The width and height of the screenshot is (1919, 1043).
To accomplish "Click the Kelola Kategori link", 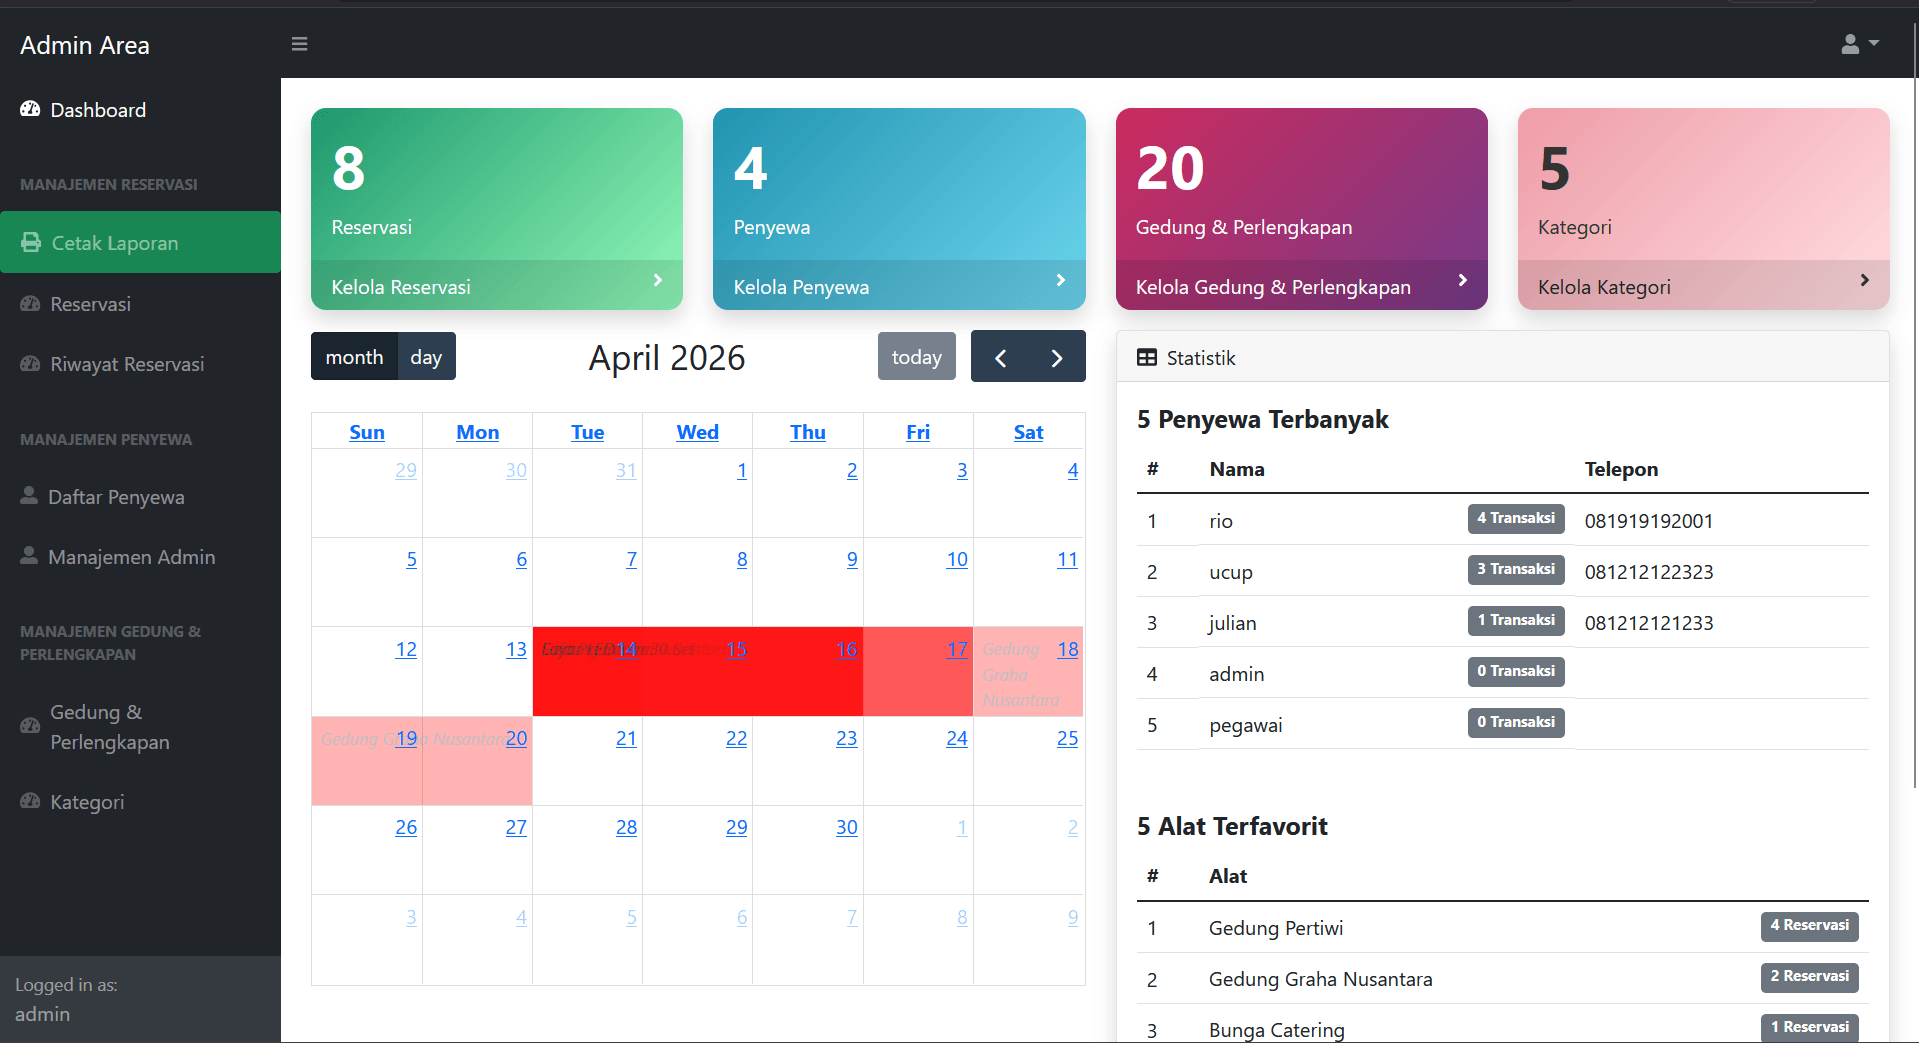I will click(x=1604, y=287).
